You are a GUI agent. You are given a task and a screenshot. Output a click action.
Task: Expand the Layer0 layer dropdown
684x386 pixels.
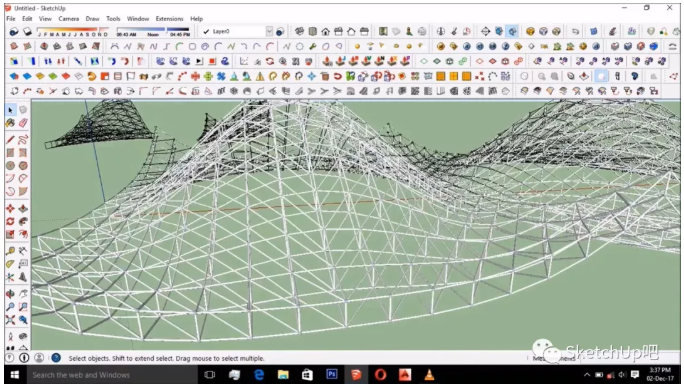269,31
